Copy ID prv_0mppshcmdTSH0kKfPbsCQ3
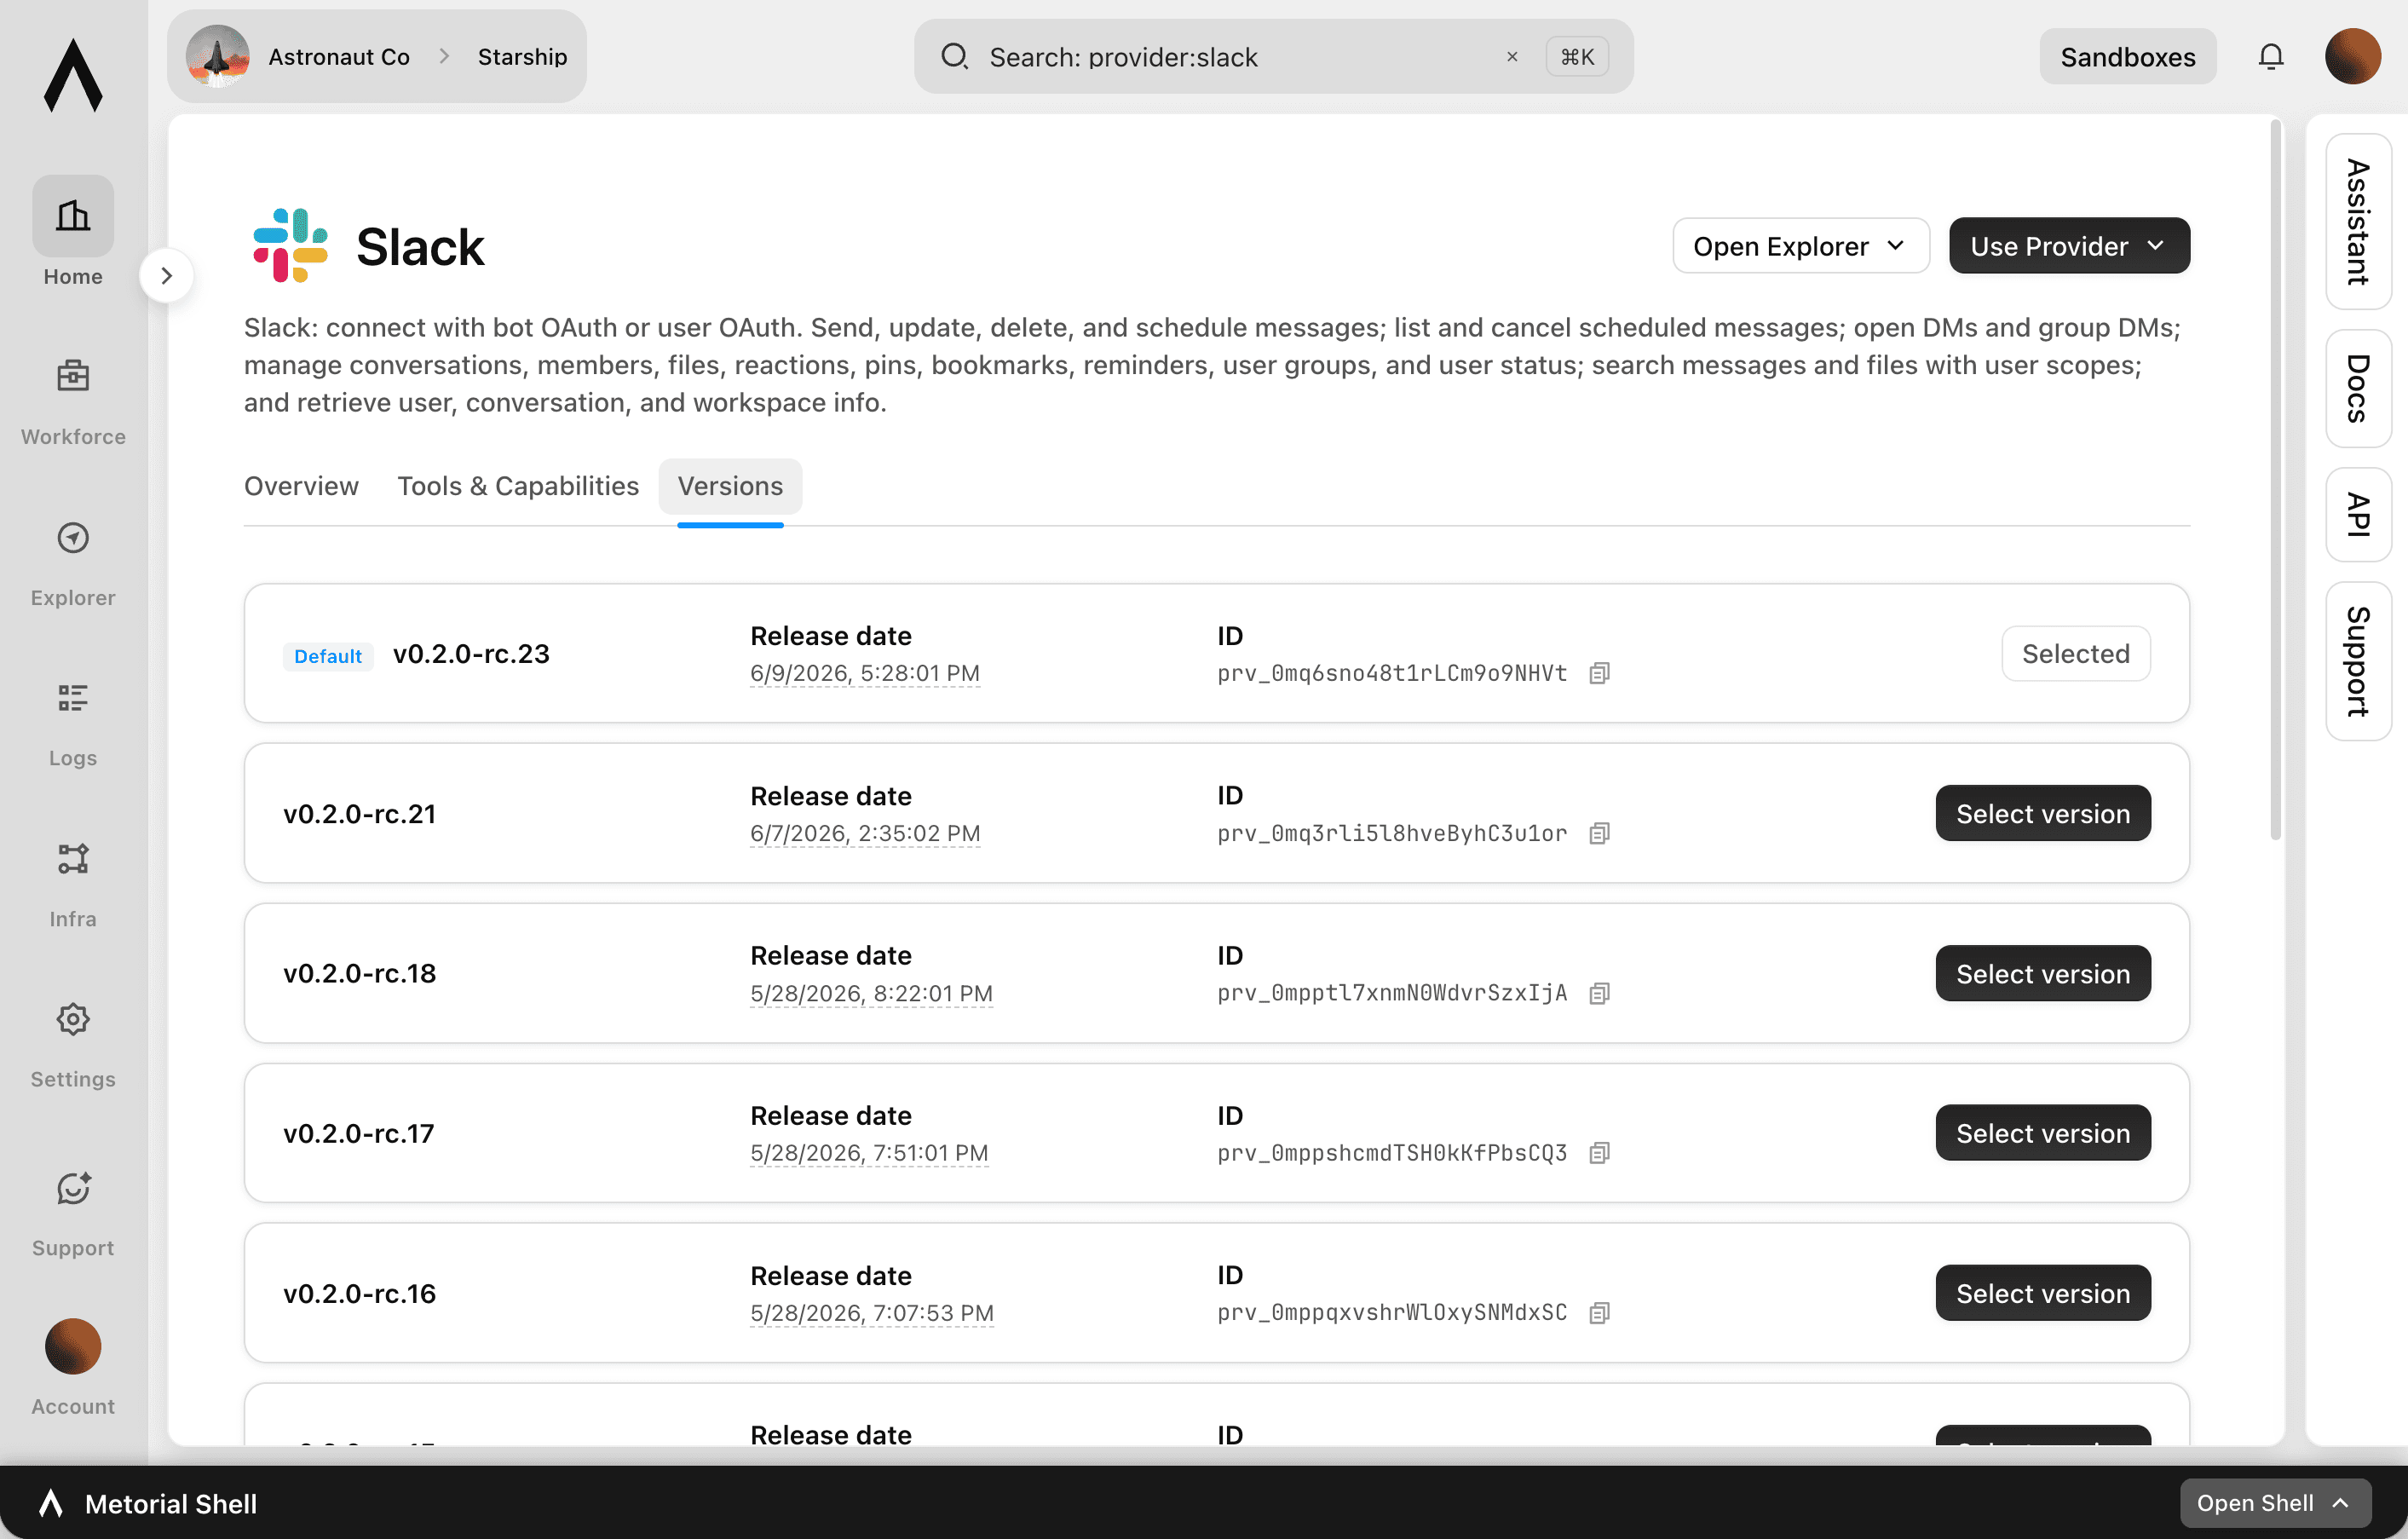Image resolution: width=2408 pixels, height=1539 pixels. (x=1599, y=1153)
